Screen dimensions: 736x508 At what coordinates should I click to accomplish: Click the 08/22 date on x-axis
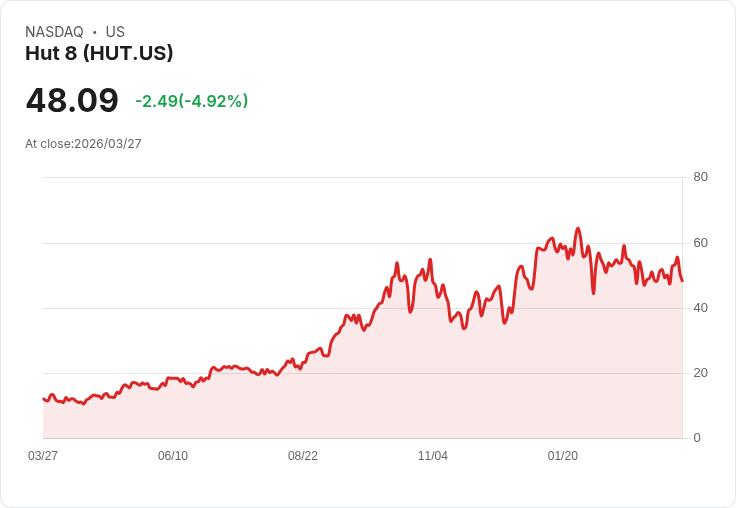[303, 456]
